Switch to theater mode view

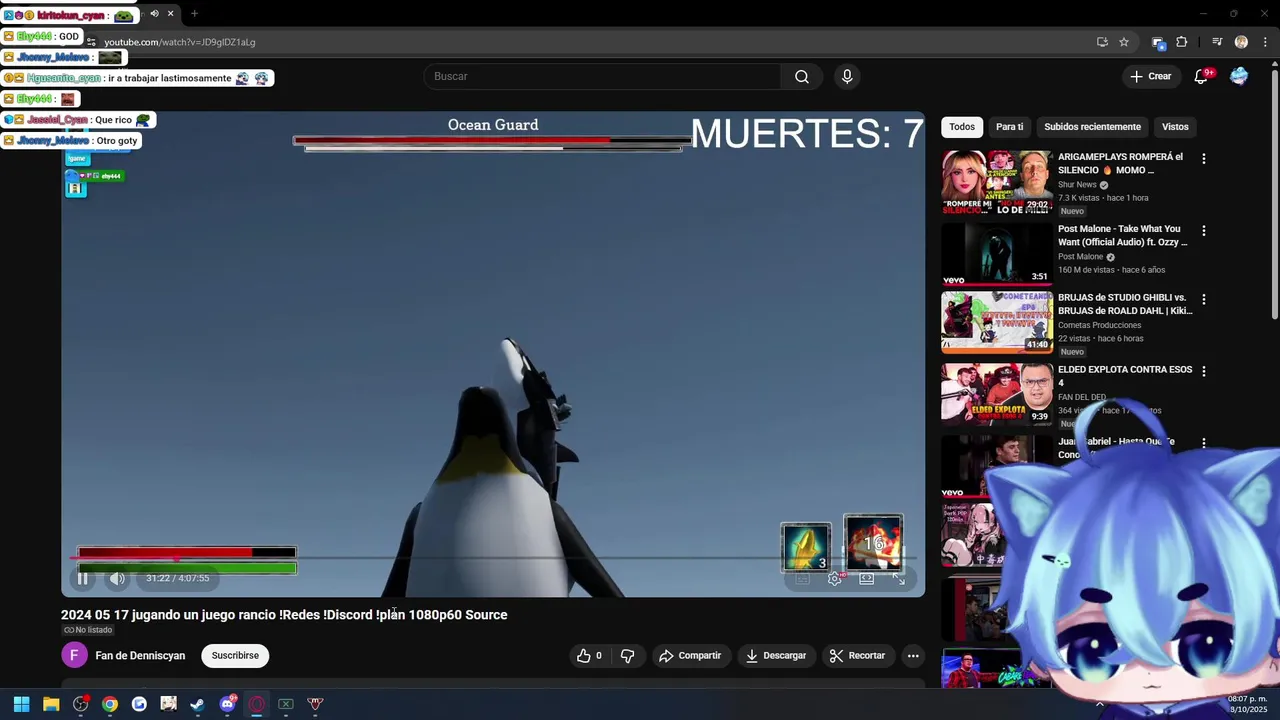(x=866, y=578)
